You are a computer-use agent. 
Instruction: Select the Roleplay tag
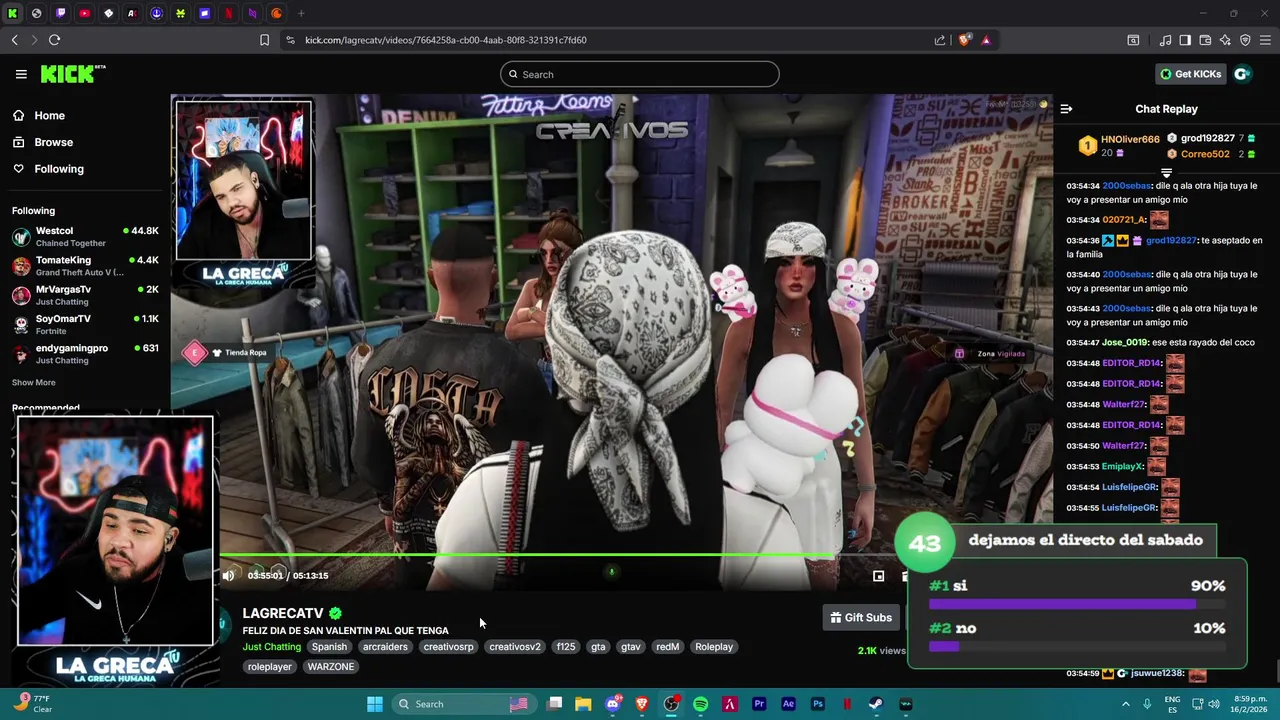point(714,647)
